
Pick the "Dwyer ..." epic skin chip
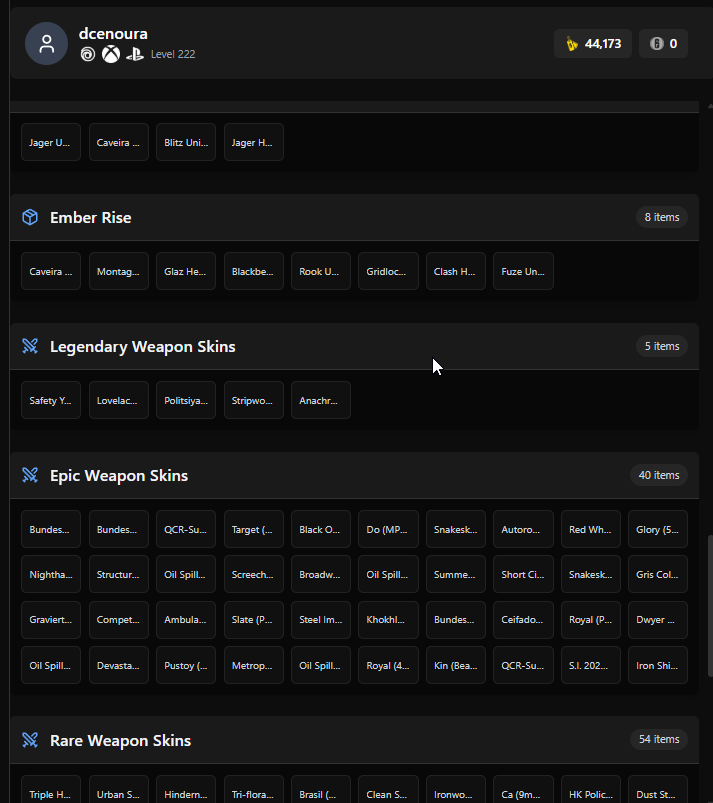658,620
